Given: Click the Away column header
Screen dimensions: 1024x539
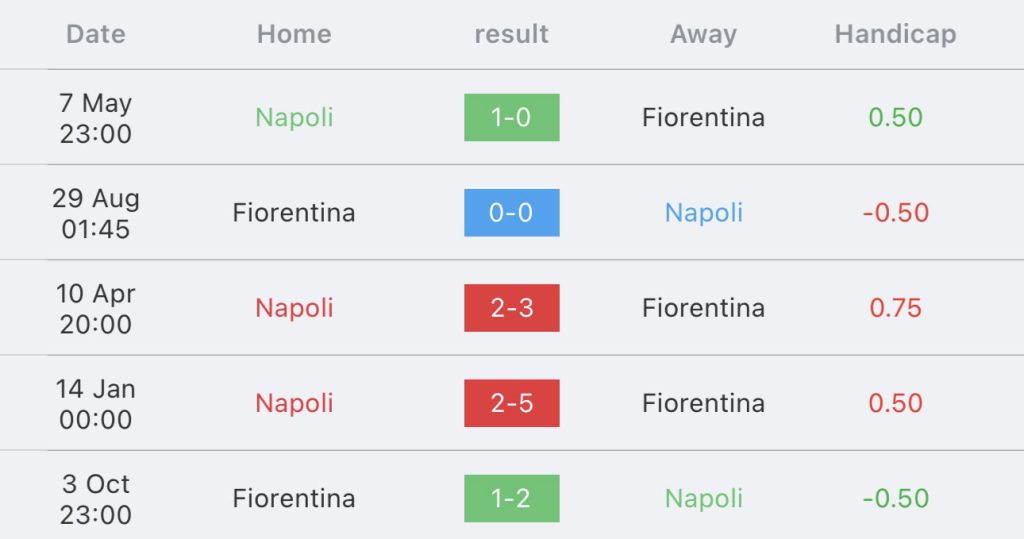Looking at the screenshot, I should tap(703, 34).
